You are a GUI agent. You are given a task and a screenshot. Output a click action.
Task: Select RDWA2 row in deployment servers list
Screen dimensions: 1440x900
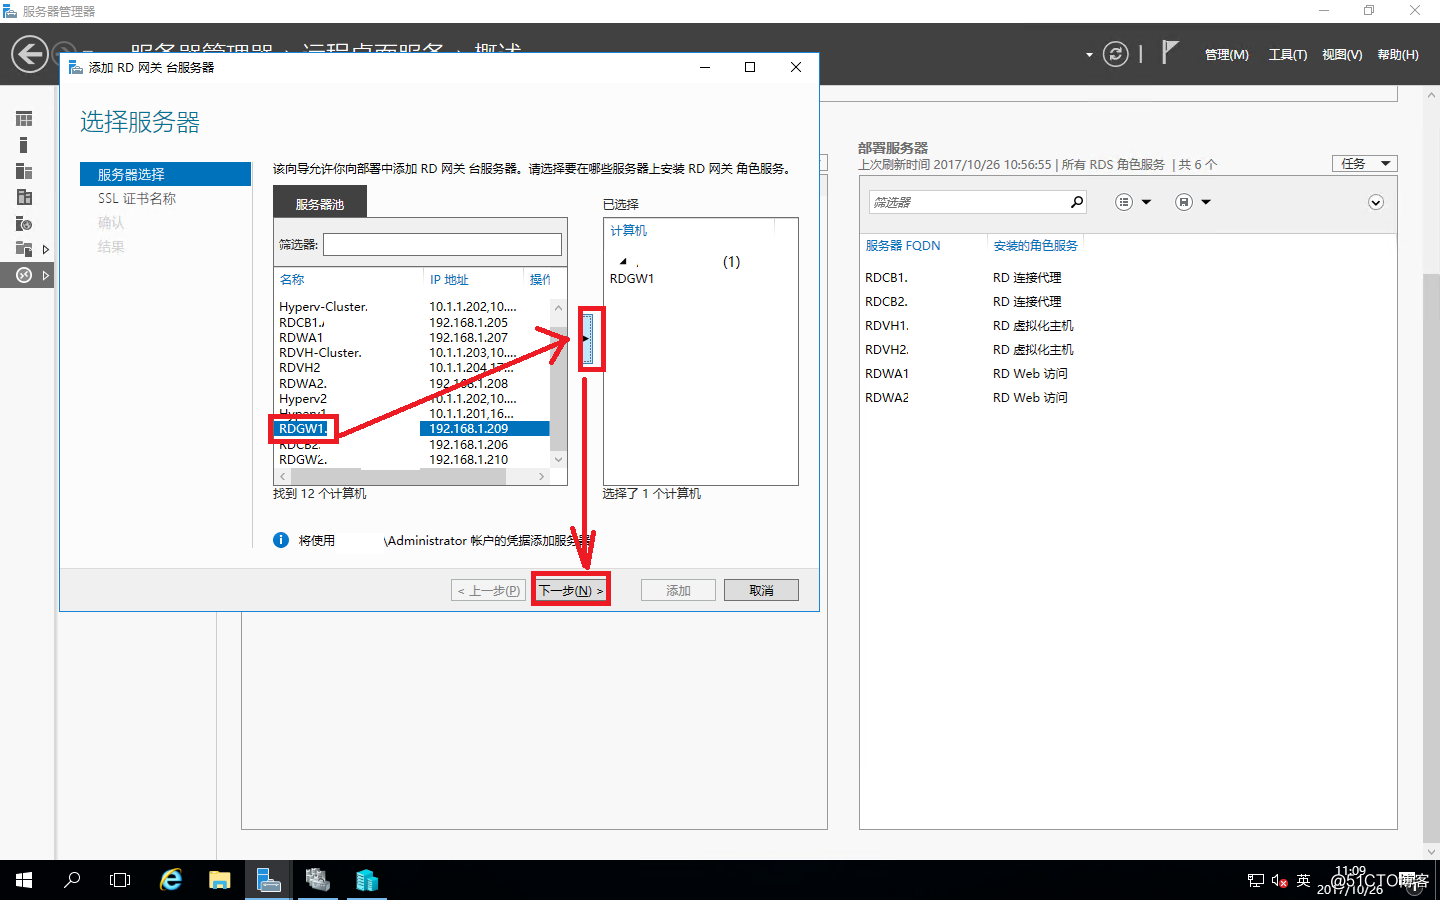tap(1126, 397)
